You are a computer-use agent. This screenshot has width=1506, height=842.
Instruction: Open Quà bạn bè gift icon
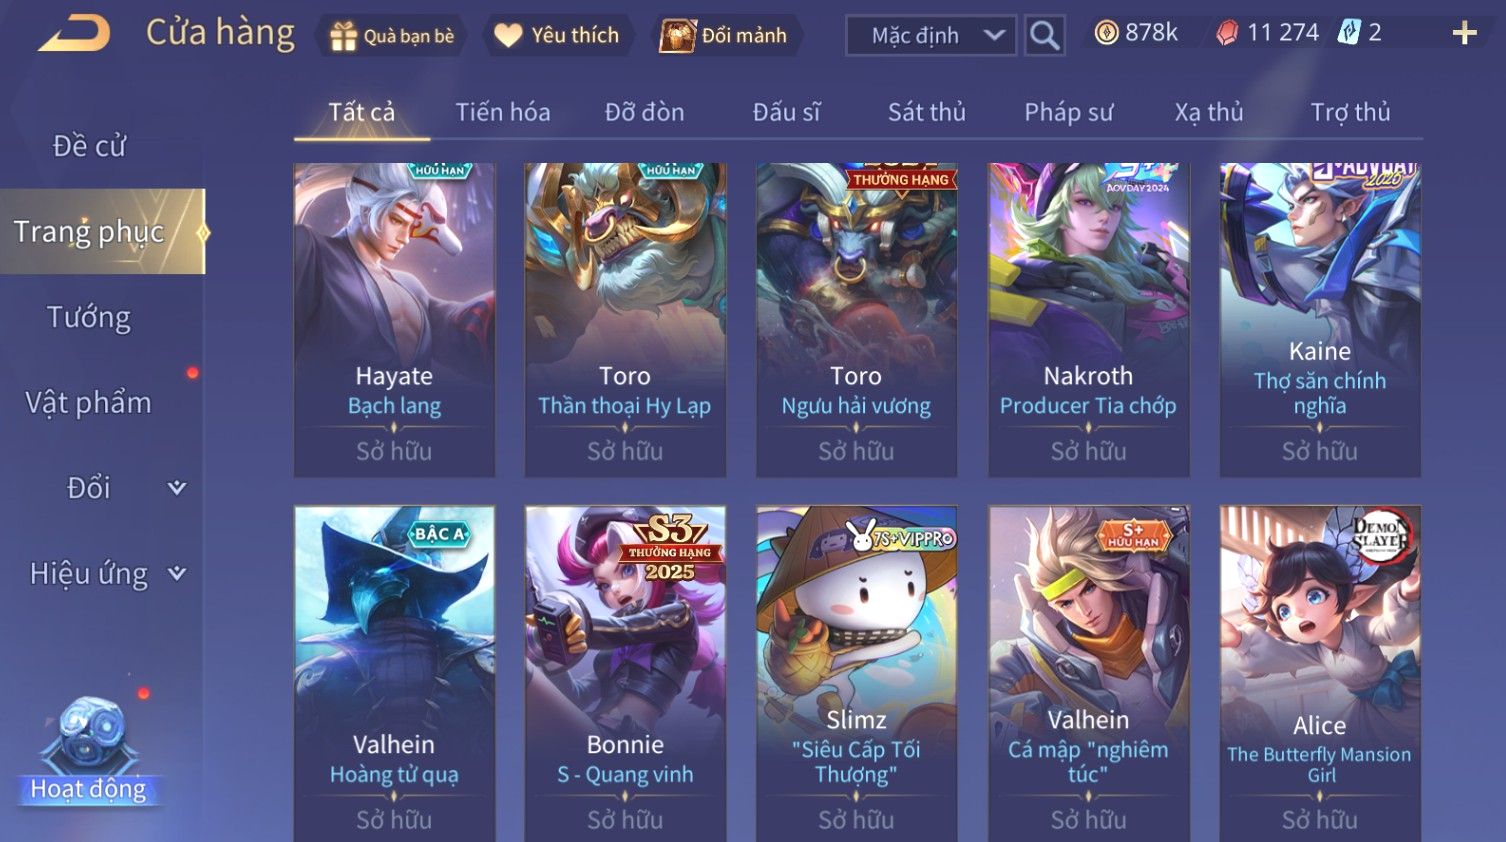(343, 36)
